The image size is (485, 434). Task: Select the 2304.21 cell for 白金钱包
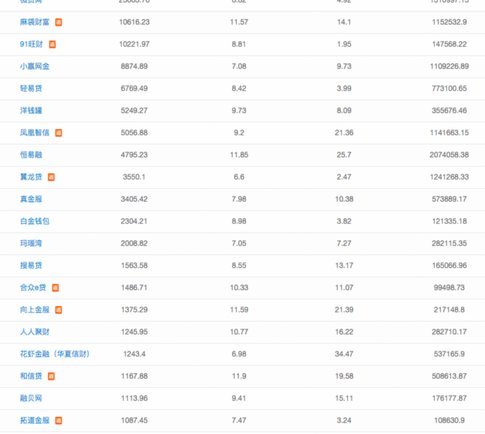[x=134, y=221]
